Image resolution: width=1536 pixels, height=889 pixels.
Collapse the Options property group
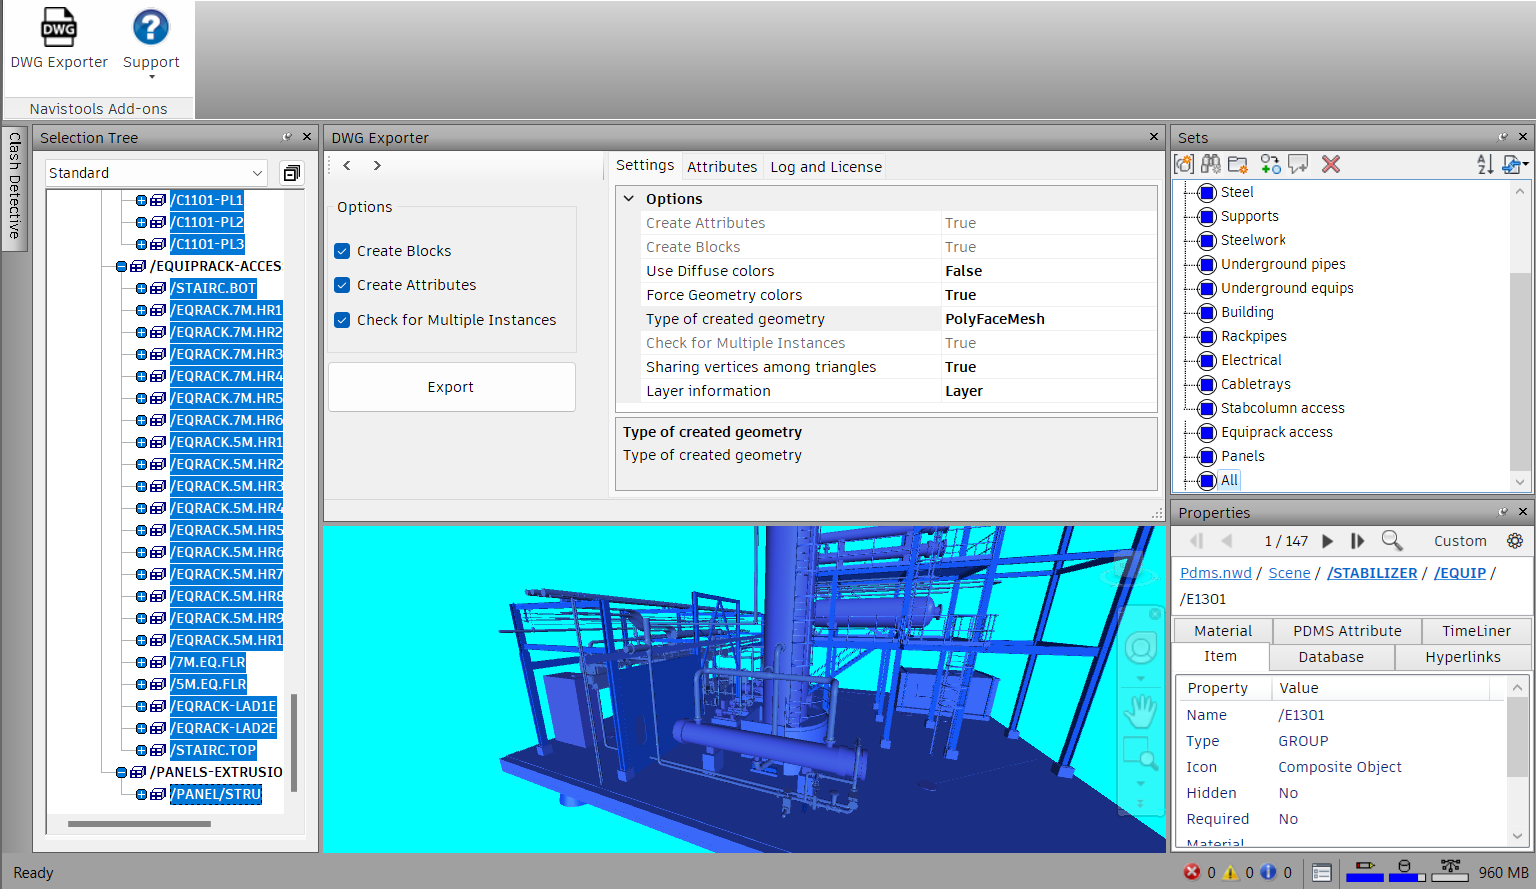pos(629,199)
